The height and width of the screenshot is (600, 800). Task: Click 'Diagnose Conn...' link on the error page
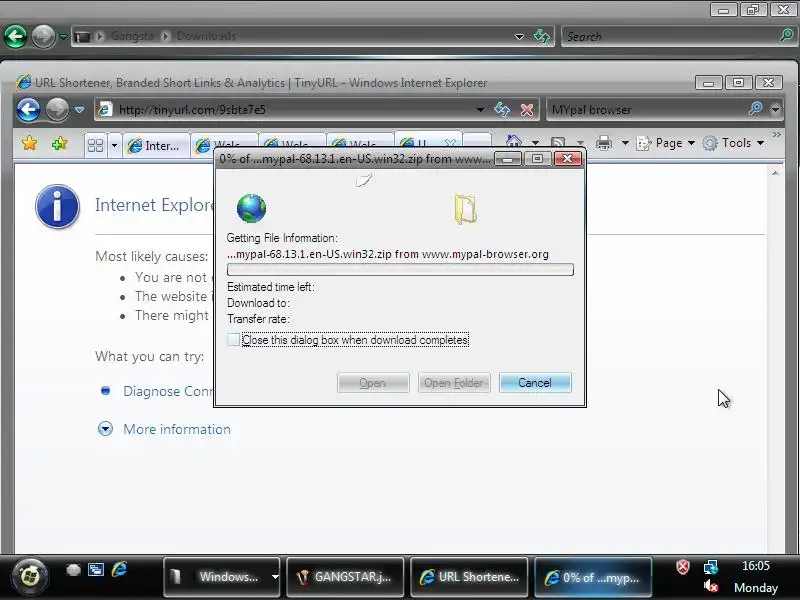168,391
